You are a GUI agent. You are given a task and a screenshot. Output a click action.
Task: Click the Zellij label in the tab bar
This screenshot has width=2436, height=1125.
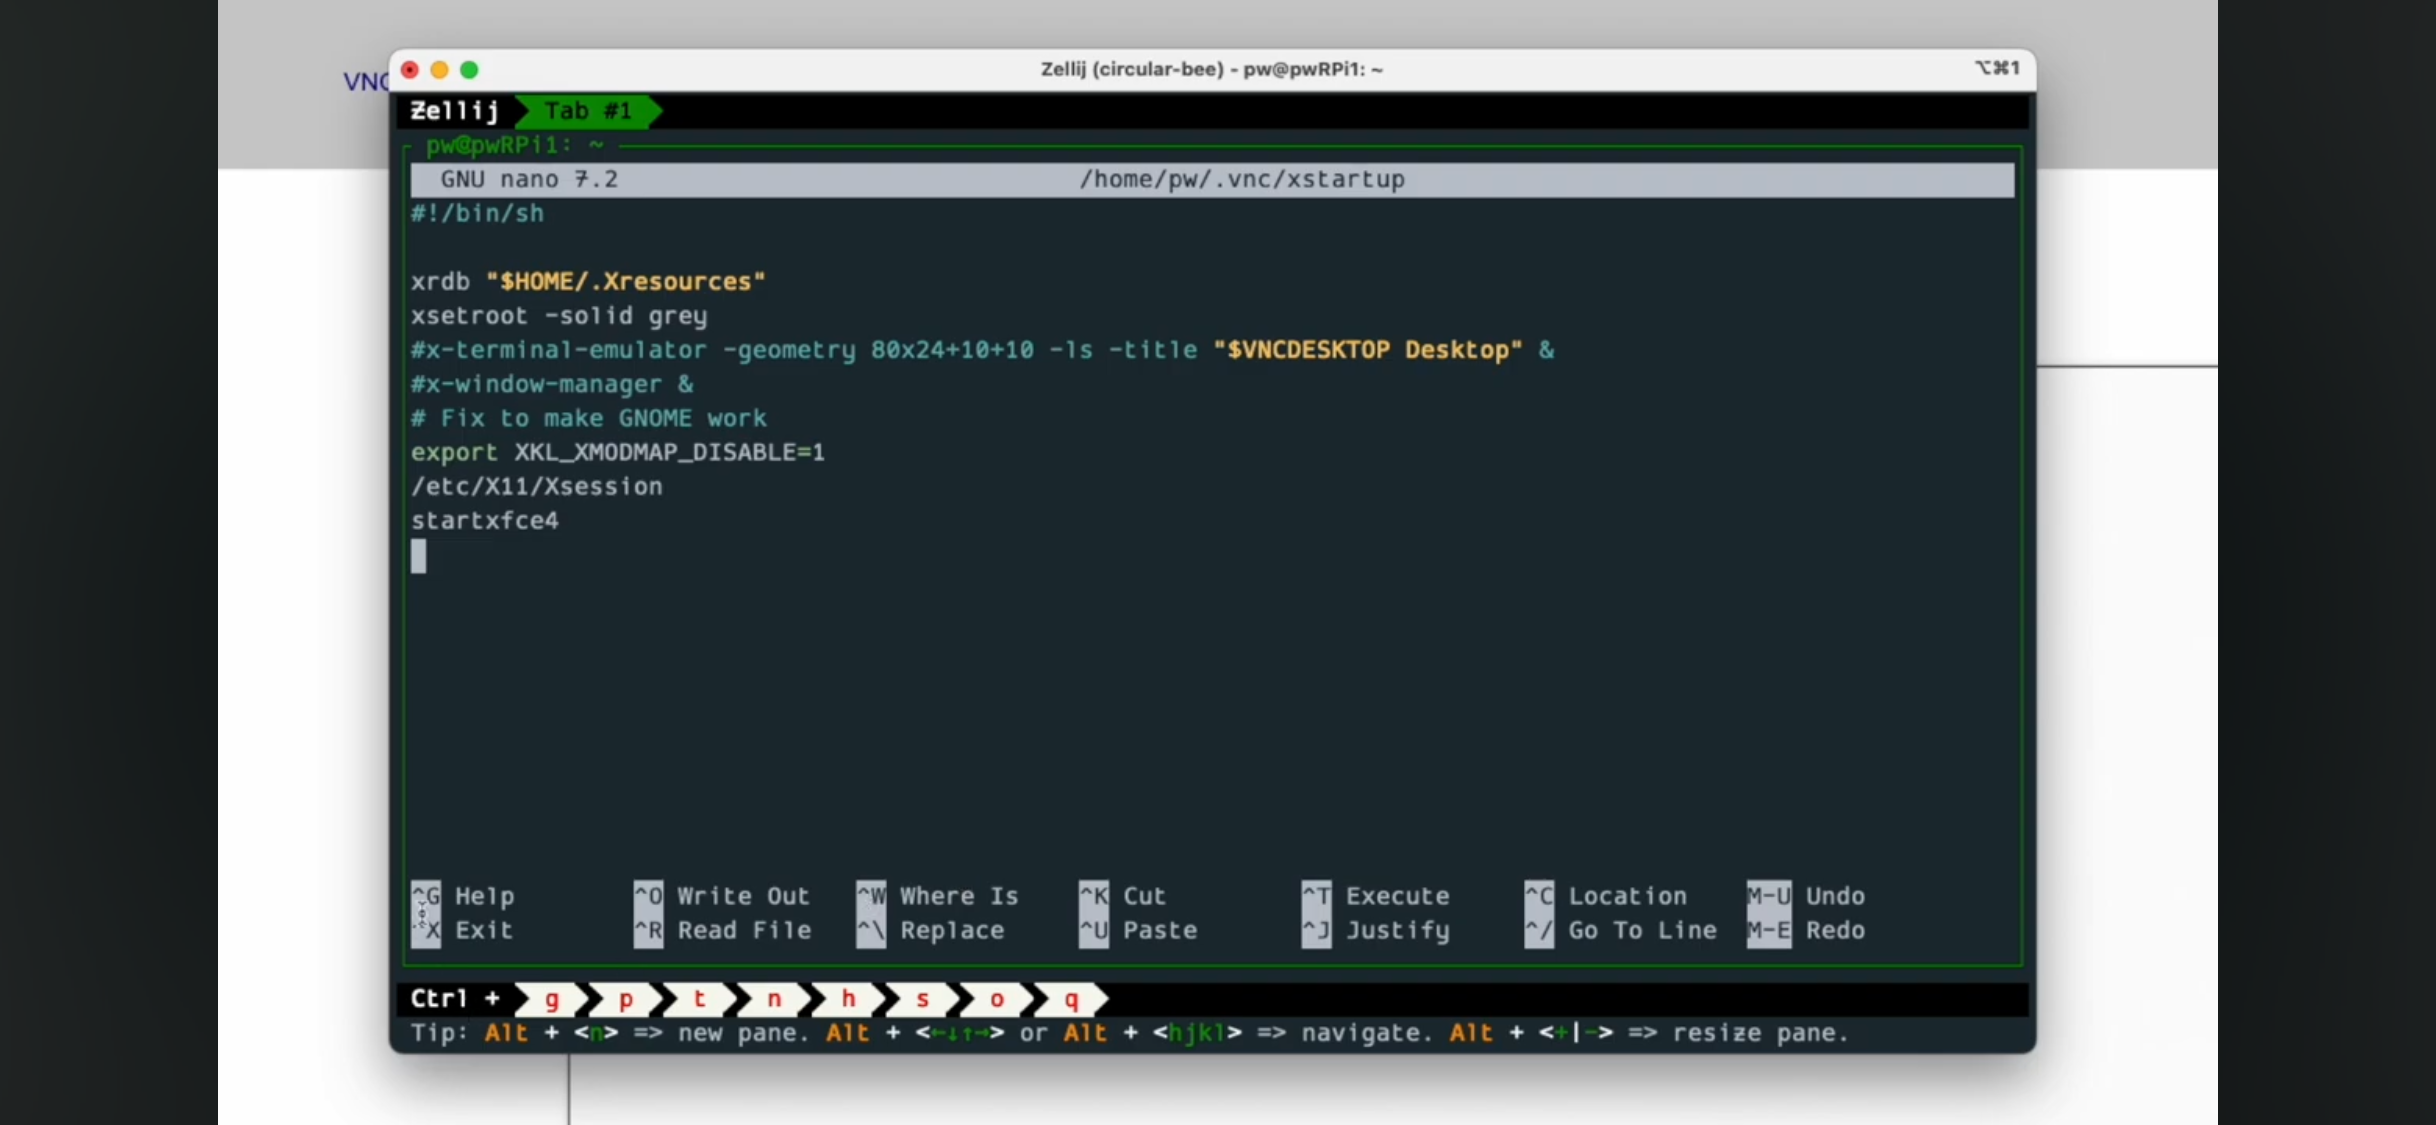455,111
